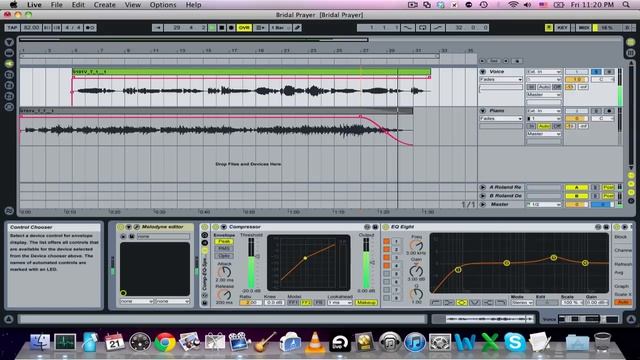Open the Master track 1/2 output dropdown
The image size is (640, 360).
544,204
